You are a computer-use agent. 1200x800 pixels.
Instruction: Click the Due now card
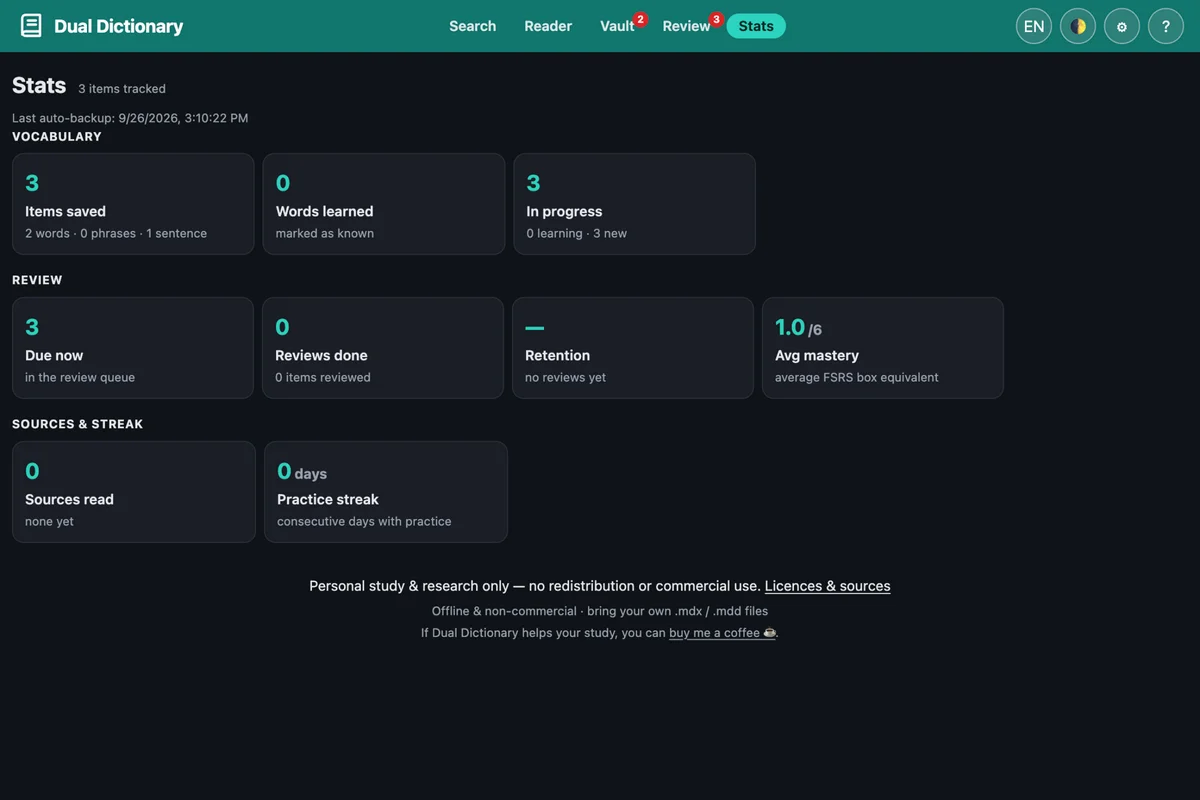133,348
